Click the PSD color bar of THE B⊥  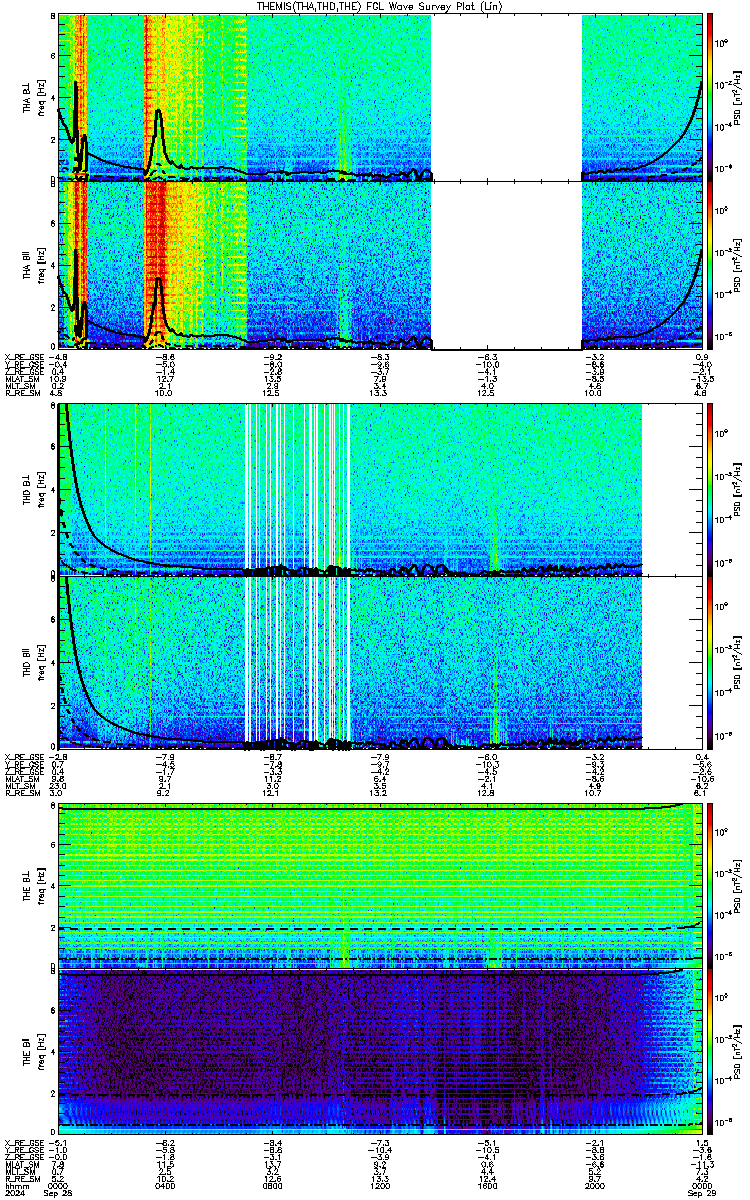(711, 886)
